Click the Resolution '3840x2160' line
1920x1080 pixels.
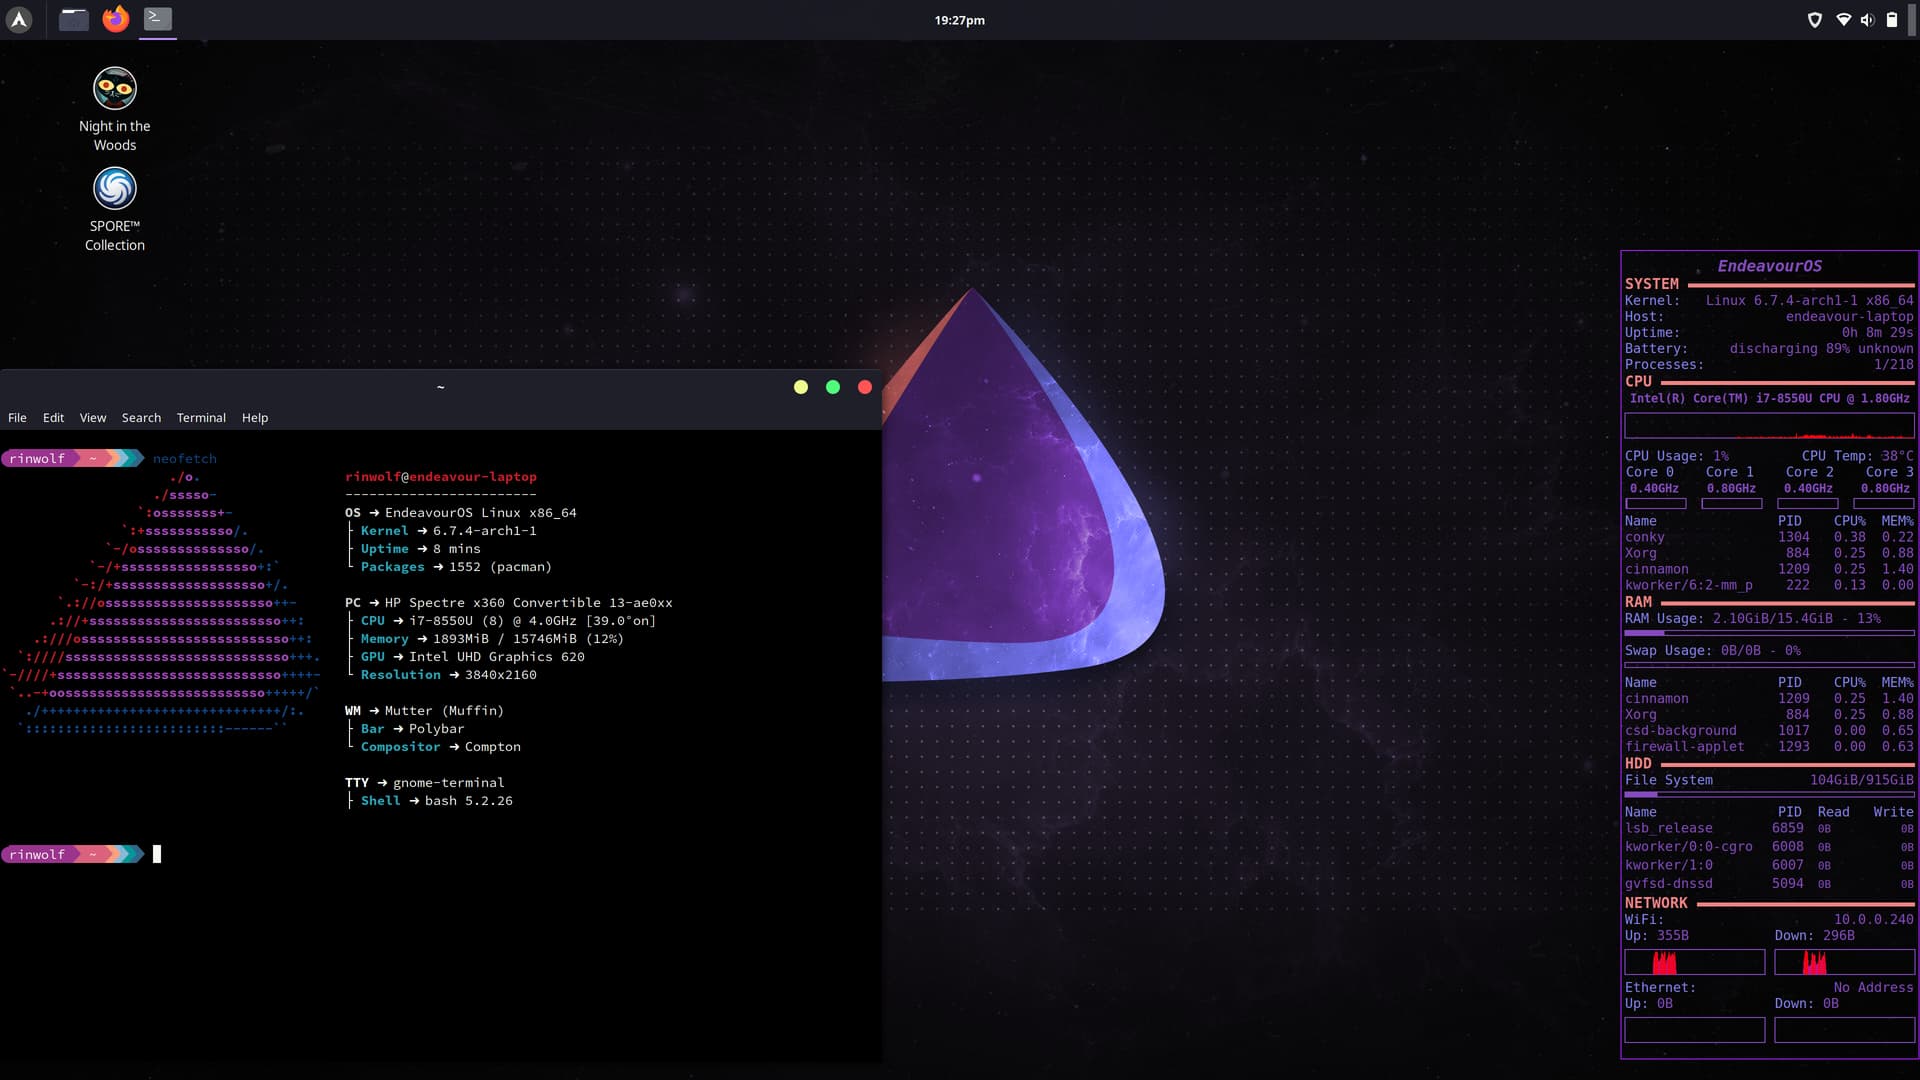448,675
